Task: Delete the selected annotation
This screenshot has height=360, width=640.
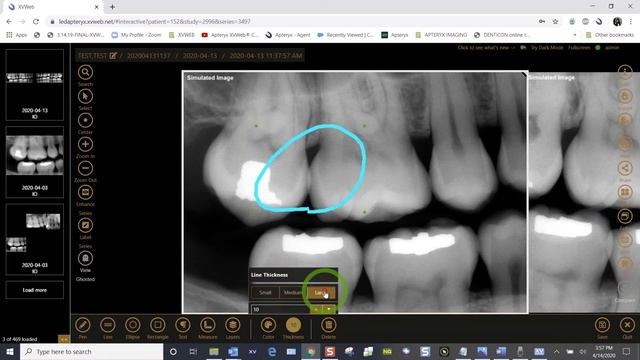Action: pyautogui.click(x=328, y=325)
